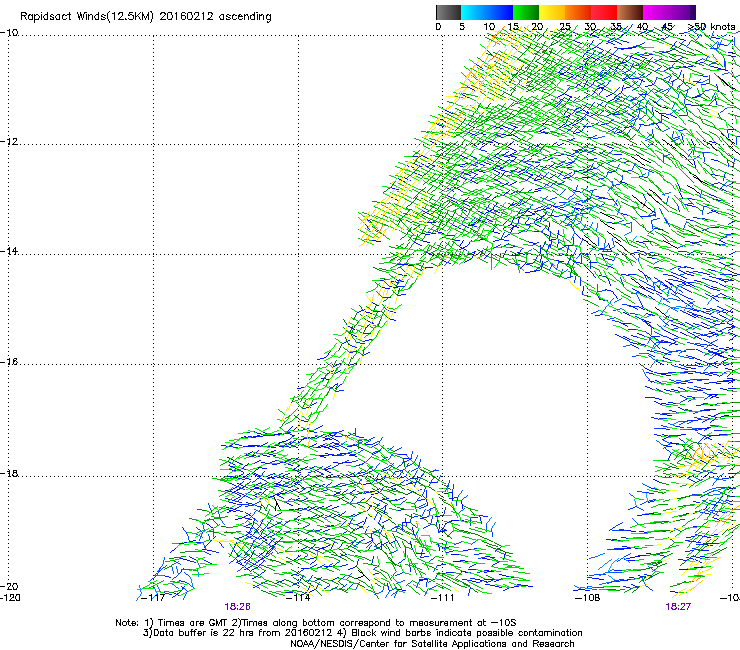Click the gray 0-5 knots color segment

click(448, 12)
